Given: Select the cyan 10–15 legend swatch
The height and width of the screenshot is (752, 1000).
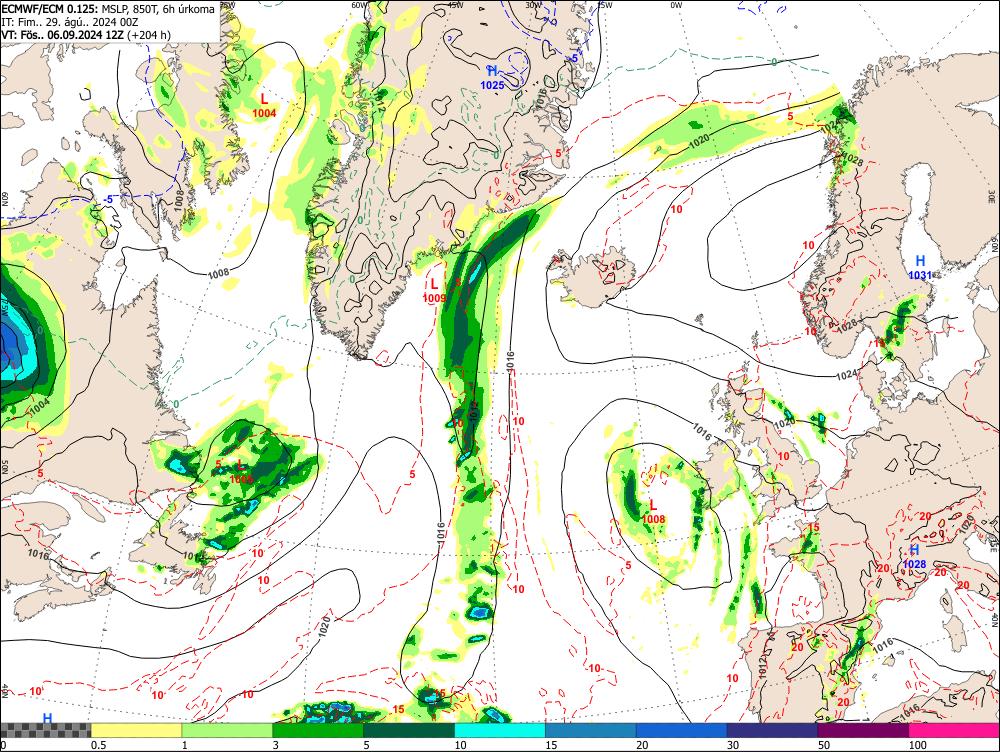Looking at the screenshot, I should (500, 730).
